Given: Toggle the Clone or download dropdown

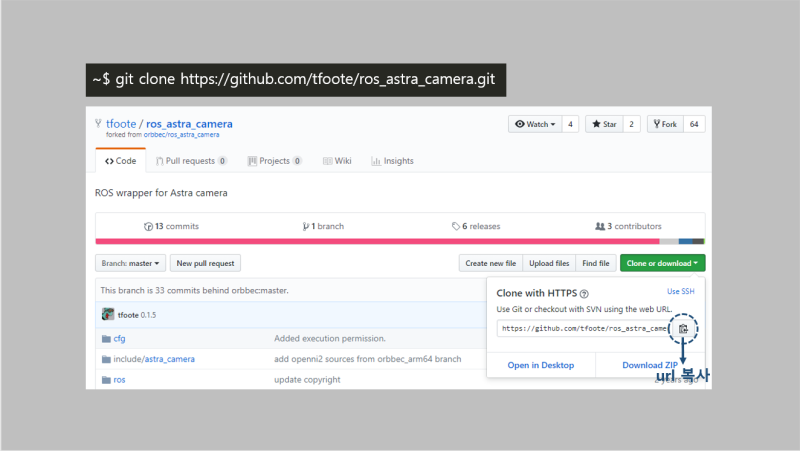Looking at the screenshot, I should coord(662,263).
